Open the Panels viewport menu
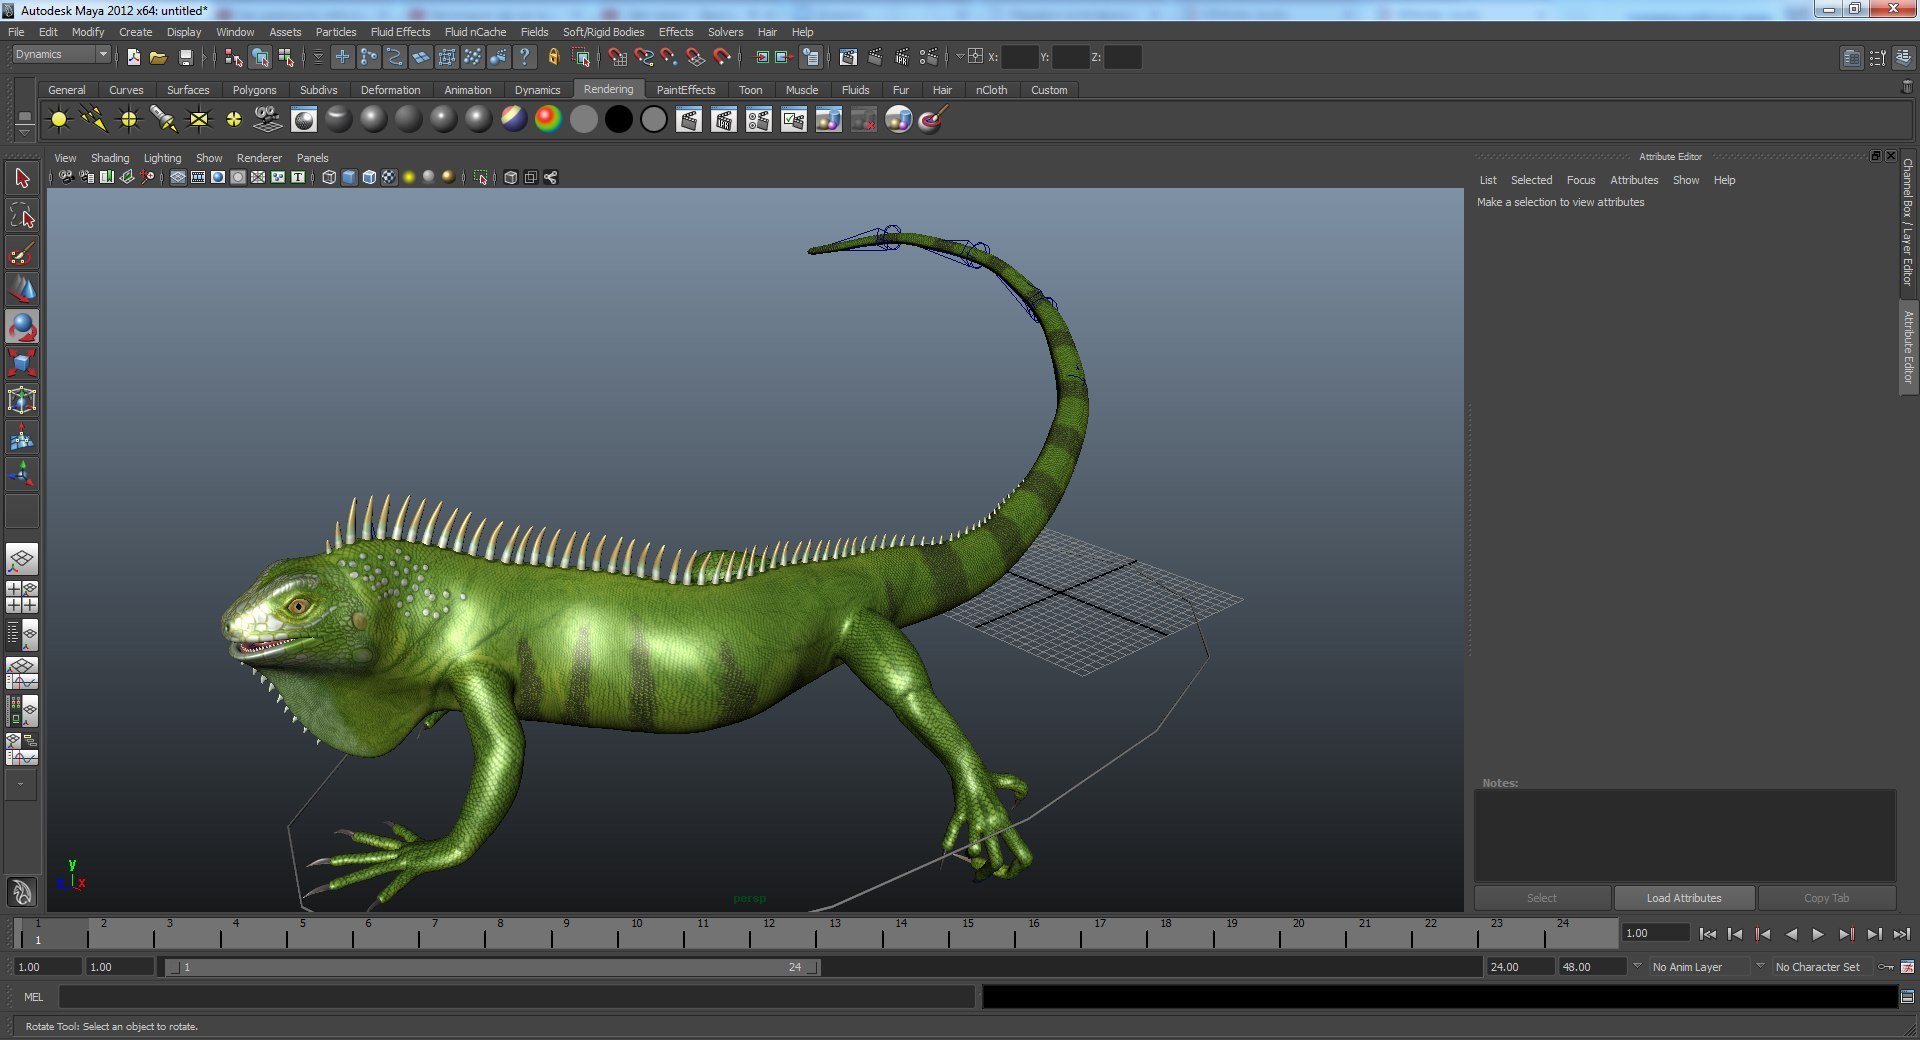Image resolution: width=1920 pixels, height=1040 pixels. [x=312, y=158]
